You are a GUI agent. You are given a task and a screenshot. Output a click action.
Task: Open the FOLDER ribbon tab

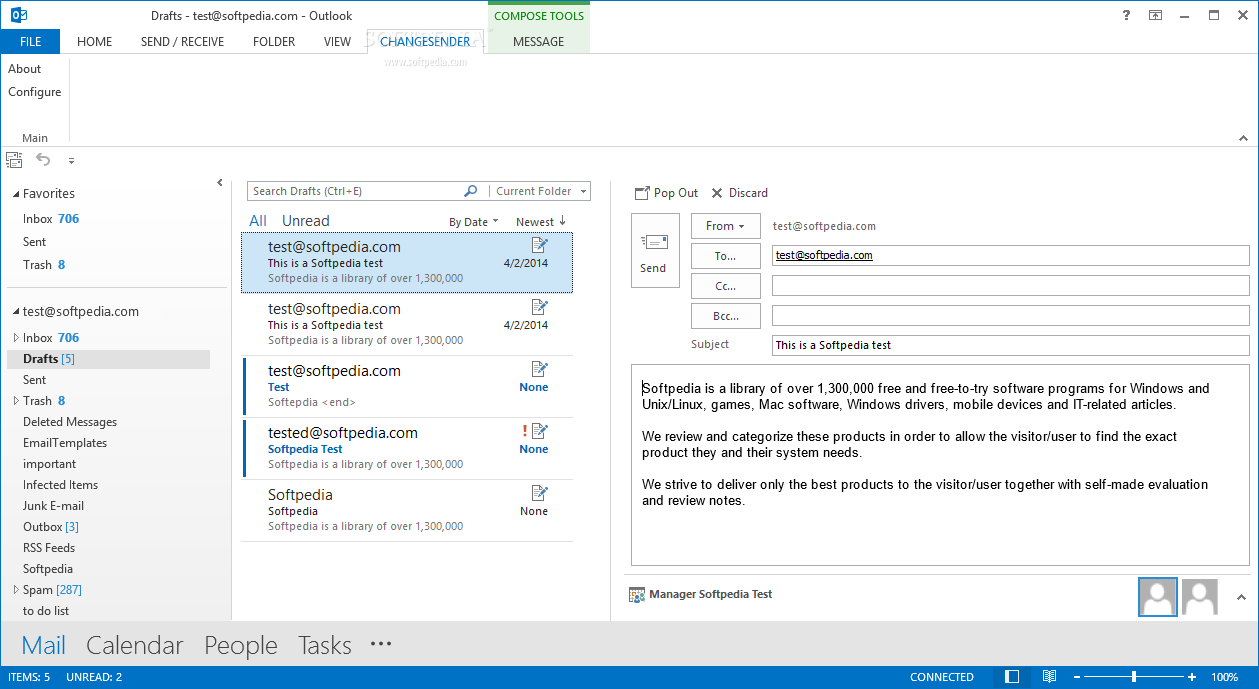pyautogui.click(x=274, y=42)
